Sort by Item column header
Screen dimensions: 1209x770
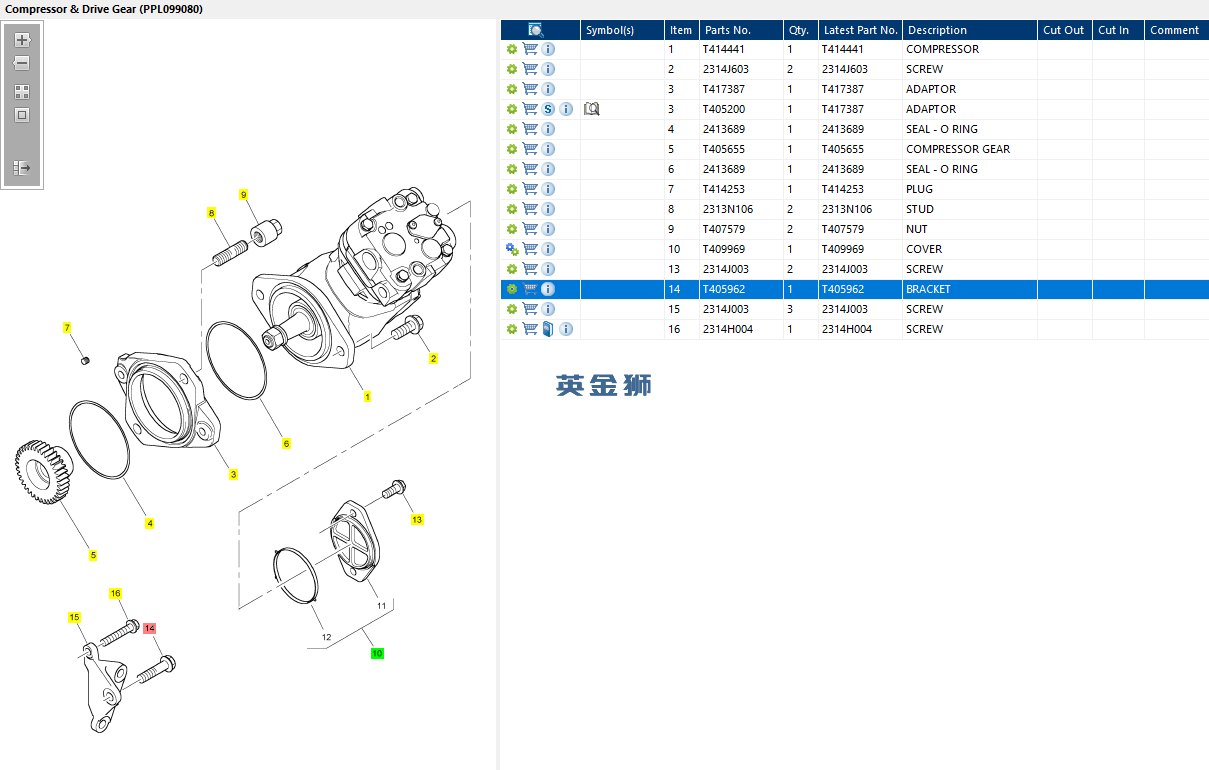(x=681, y=30)
